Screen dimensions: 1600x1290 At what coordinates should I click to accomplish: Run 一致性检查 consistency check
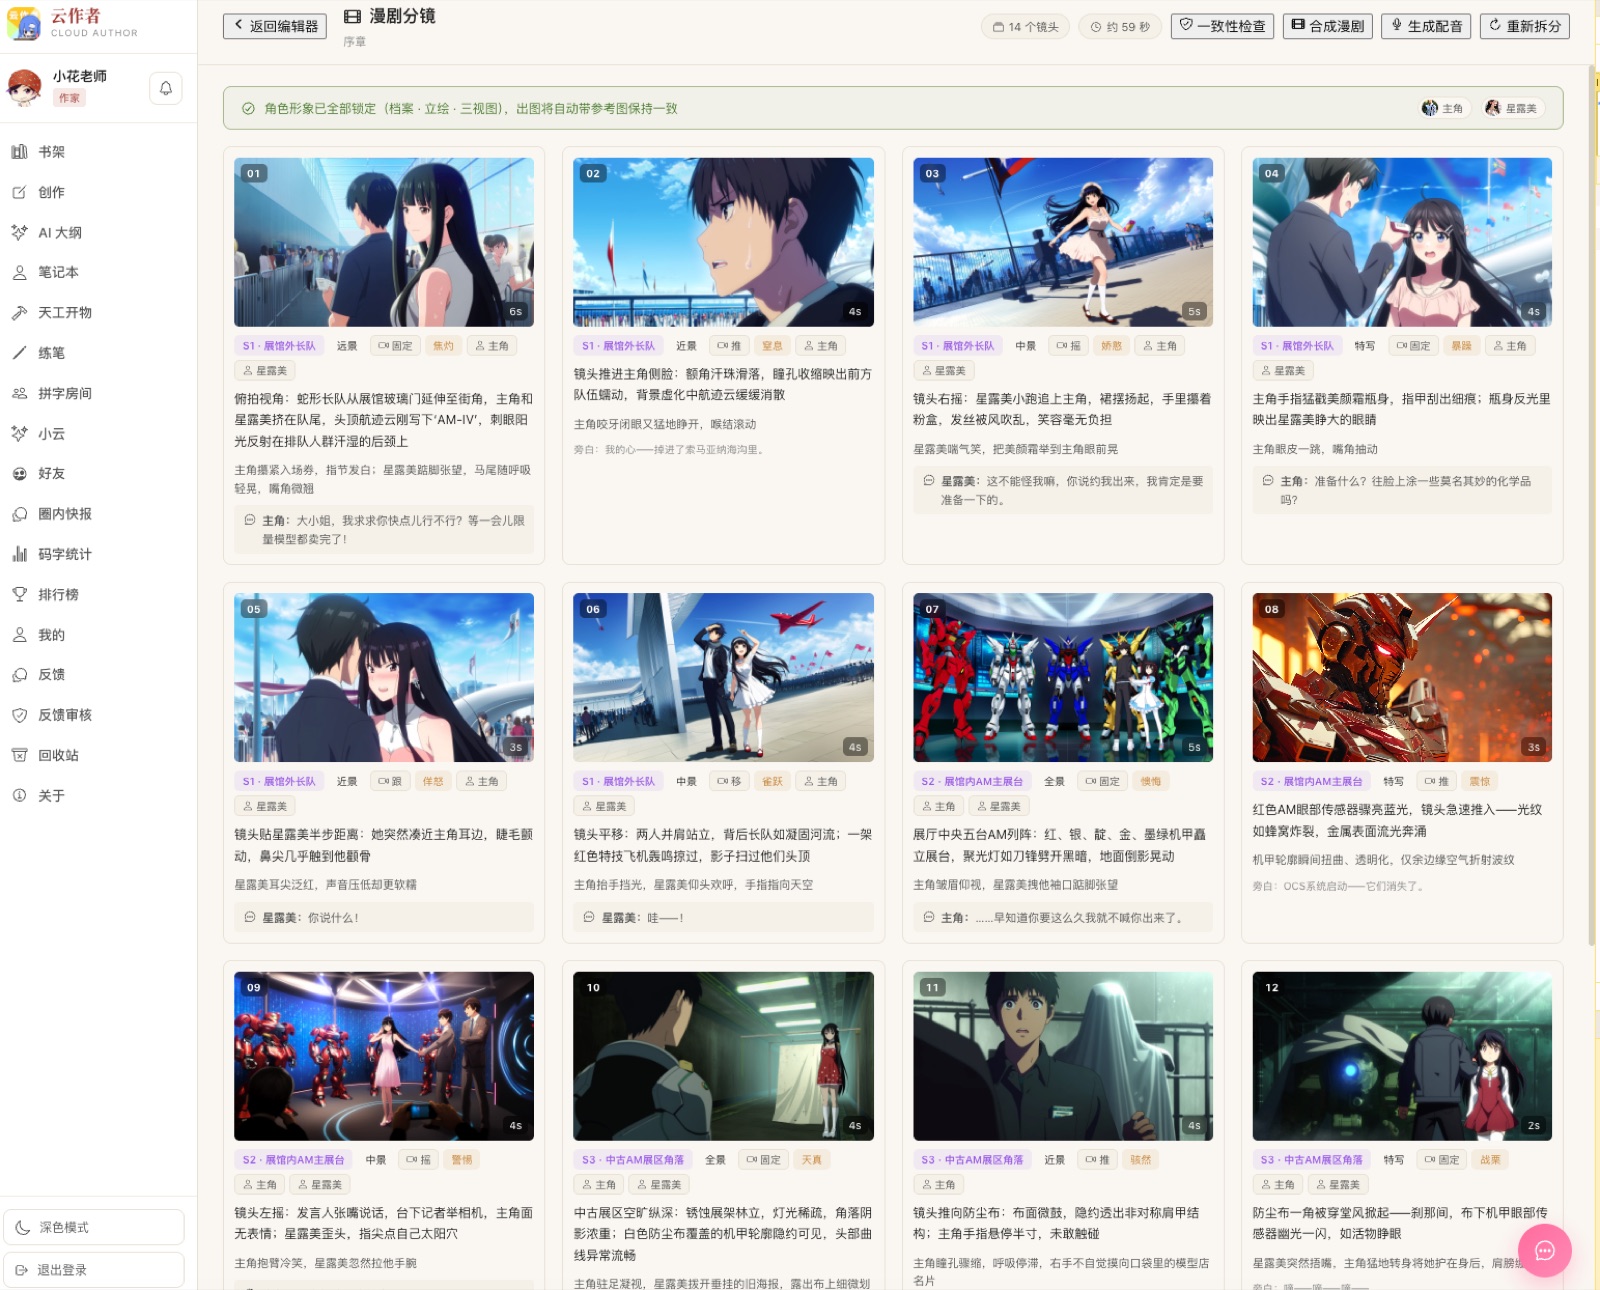point(1222,26)
